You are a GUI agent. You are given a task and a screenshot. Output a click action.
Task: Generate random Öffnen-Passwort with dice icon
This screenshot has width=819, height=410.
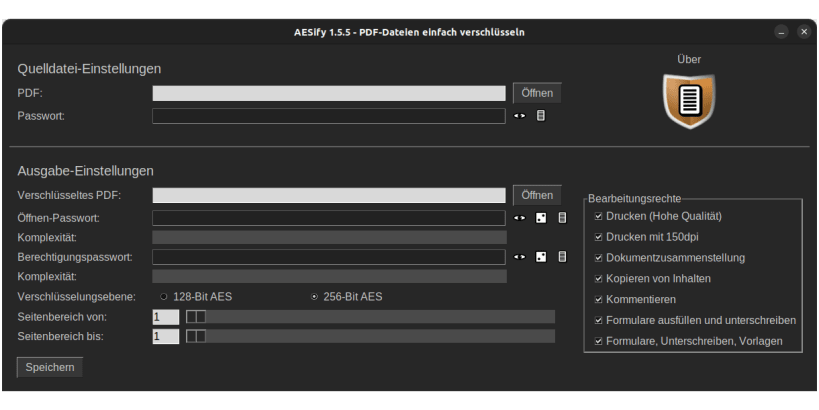pyautogui.click(x=541, y=218)
